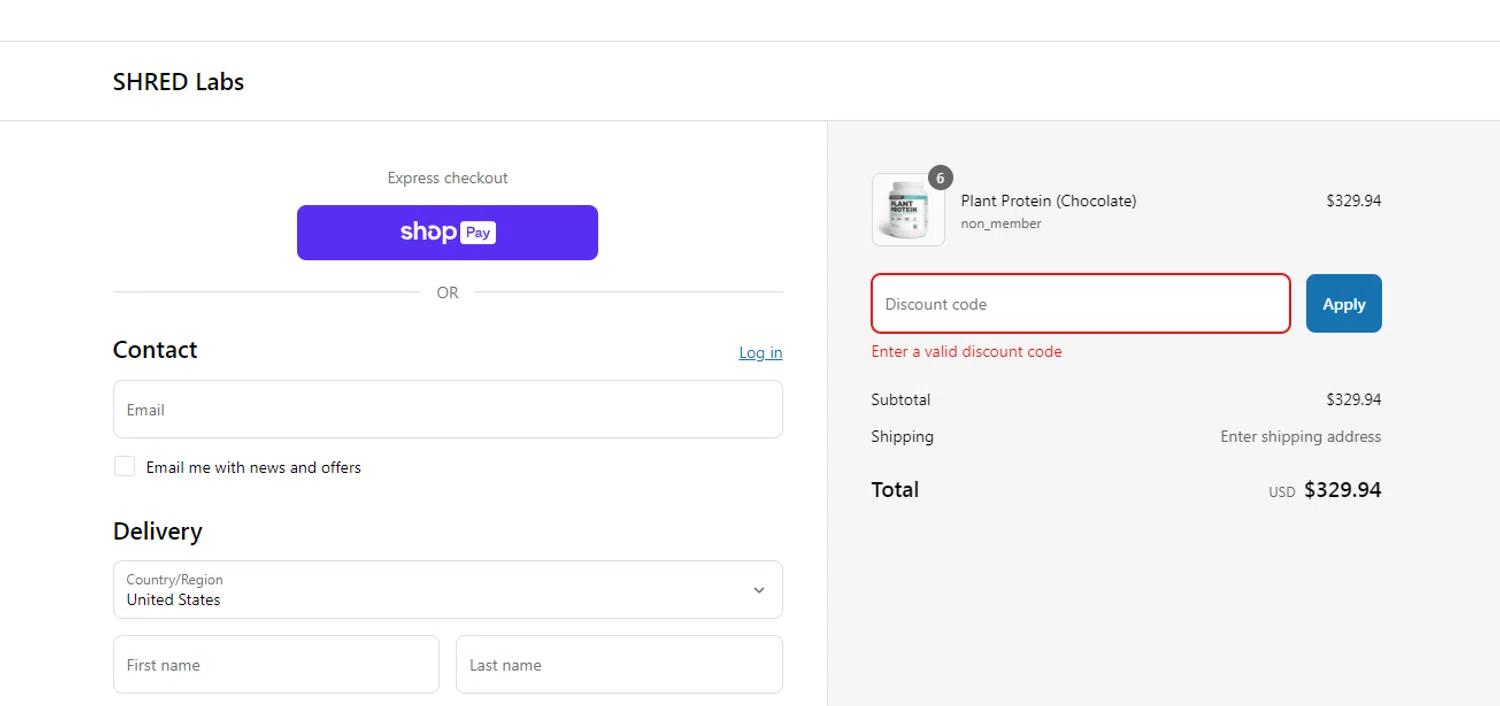Click the Delivery heading
This screenshot has width=1500, height=706.
157,531
